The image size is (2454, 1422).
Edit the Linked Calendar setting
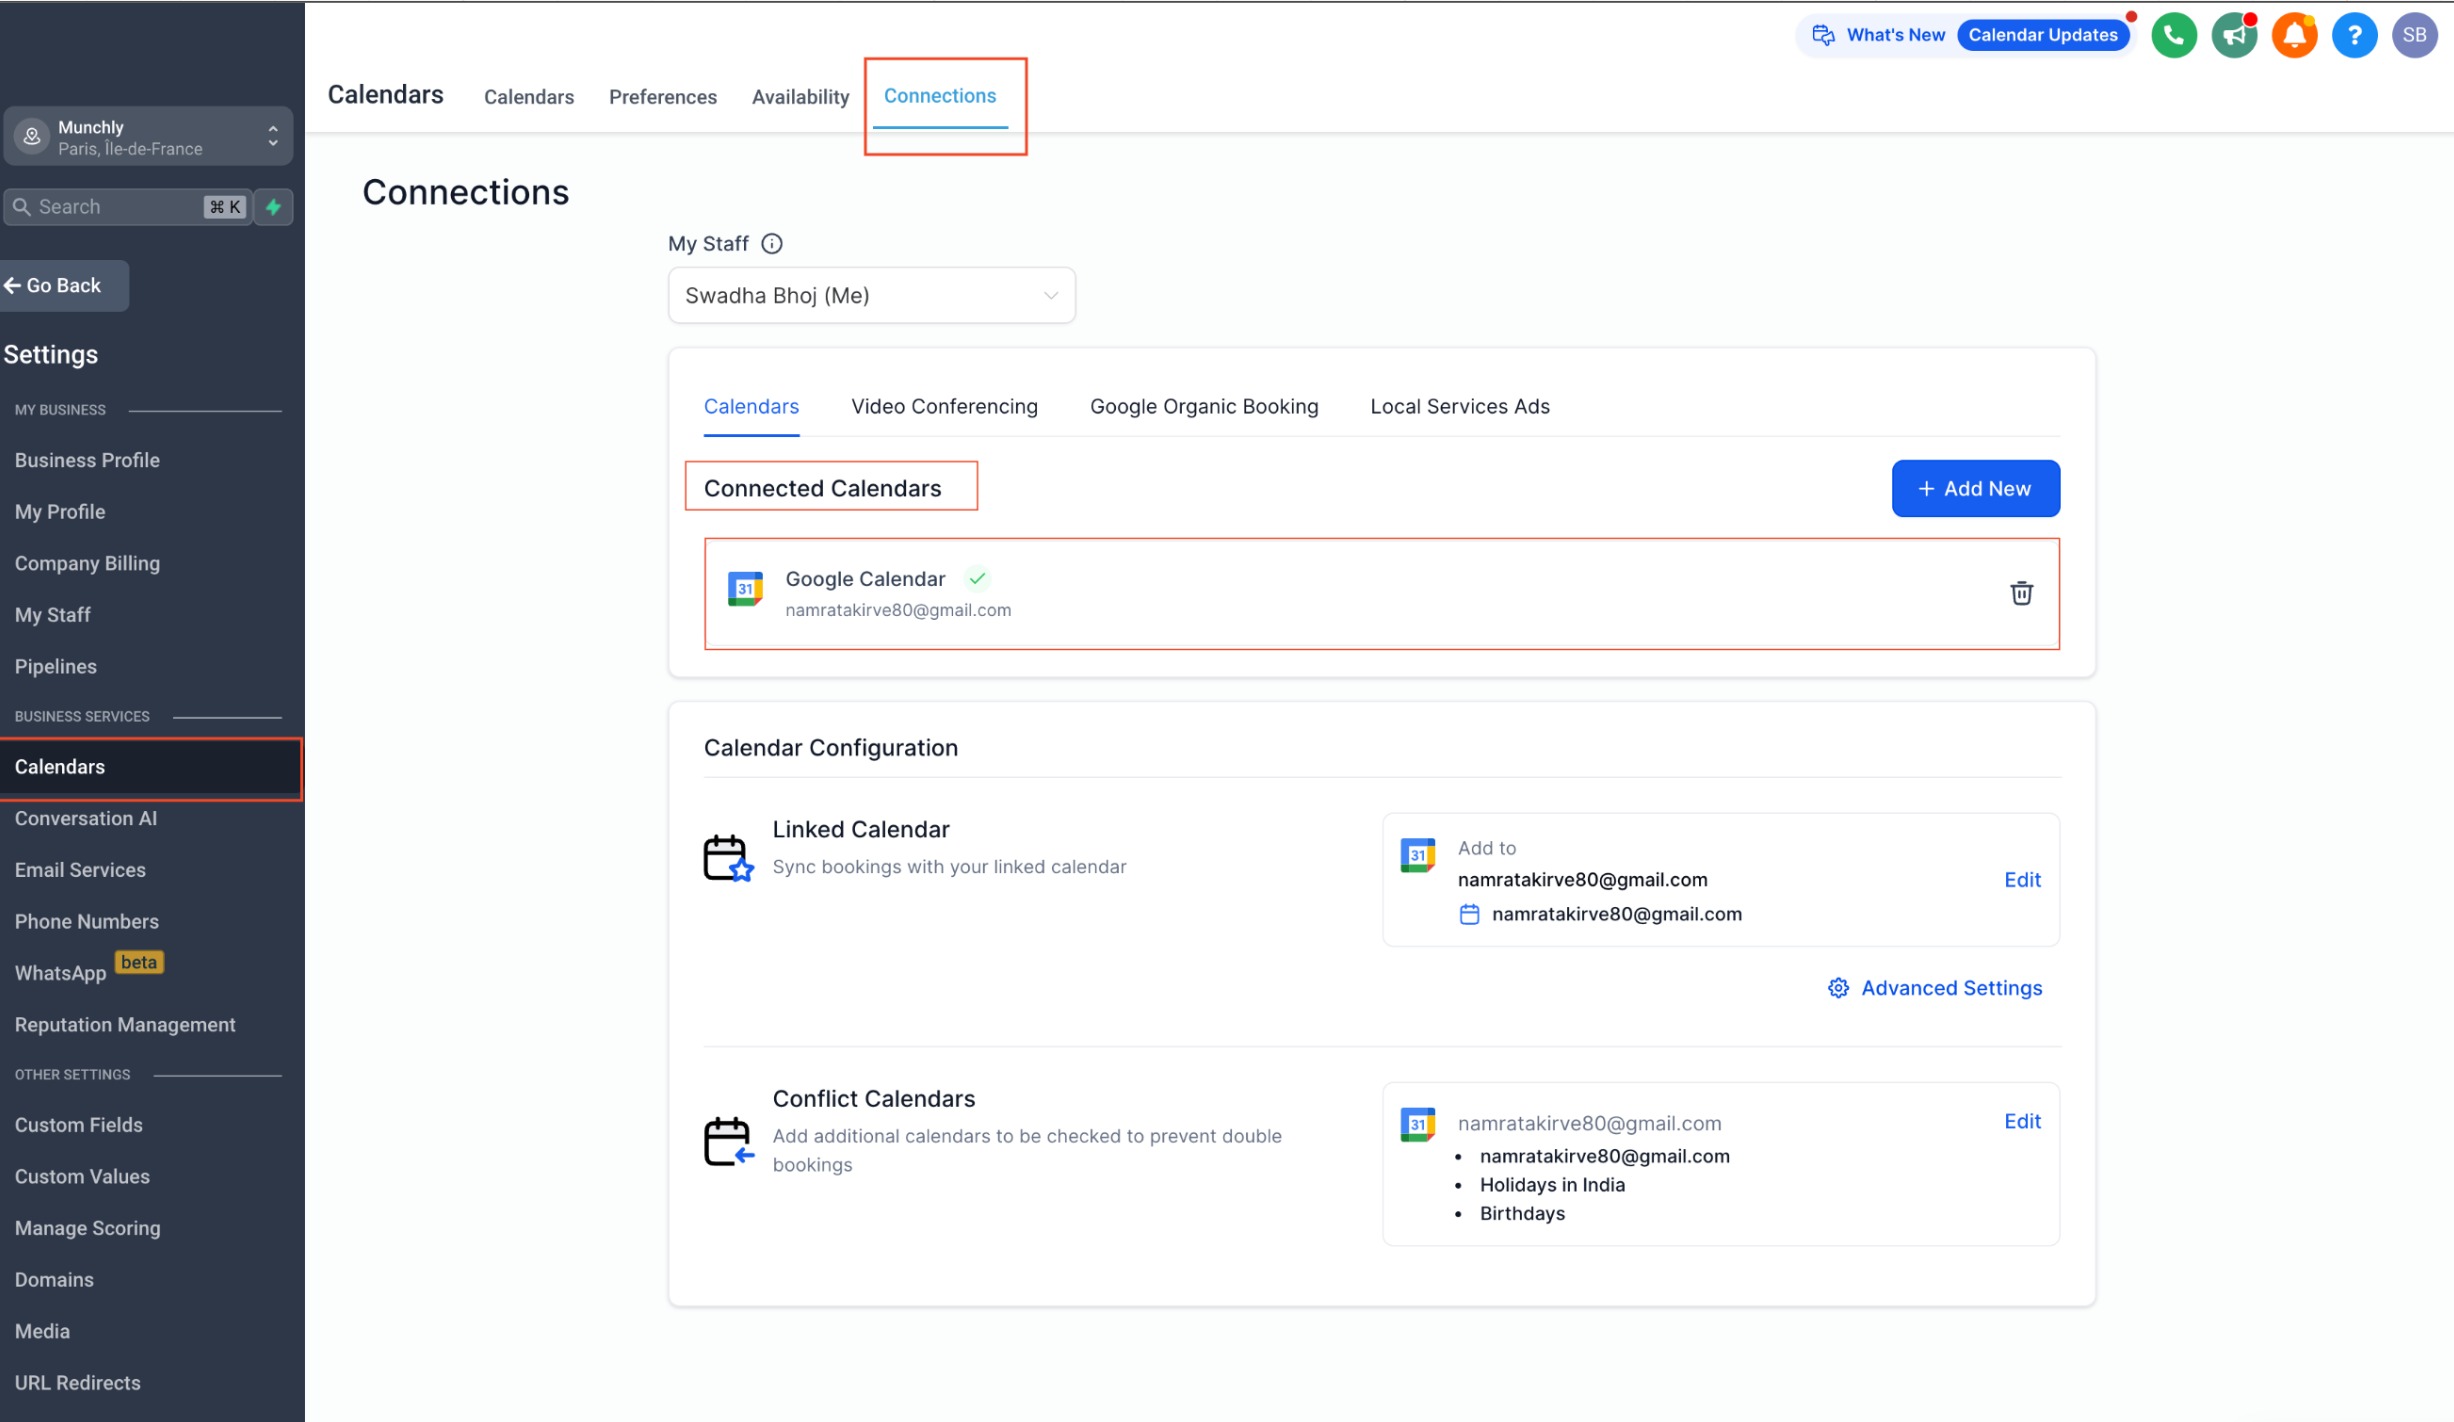point(2022,880)
